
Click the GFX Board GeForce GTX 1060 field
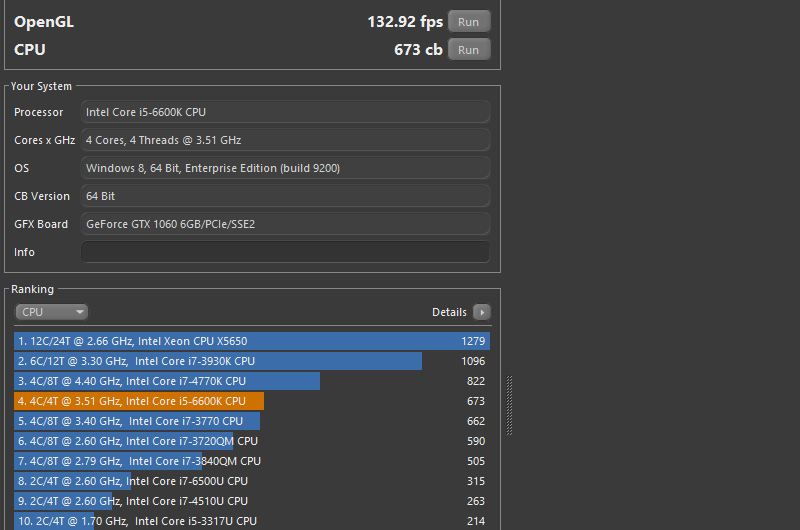[x=285, y=224]
